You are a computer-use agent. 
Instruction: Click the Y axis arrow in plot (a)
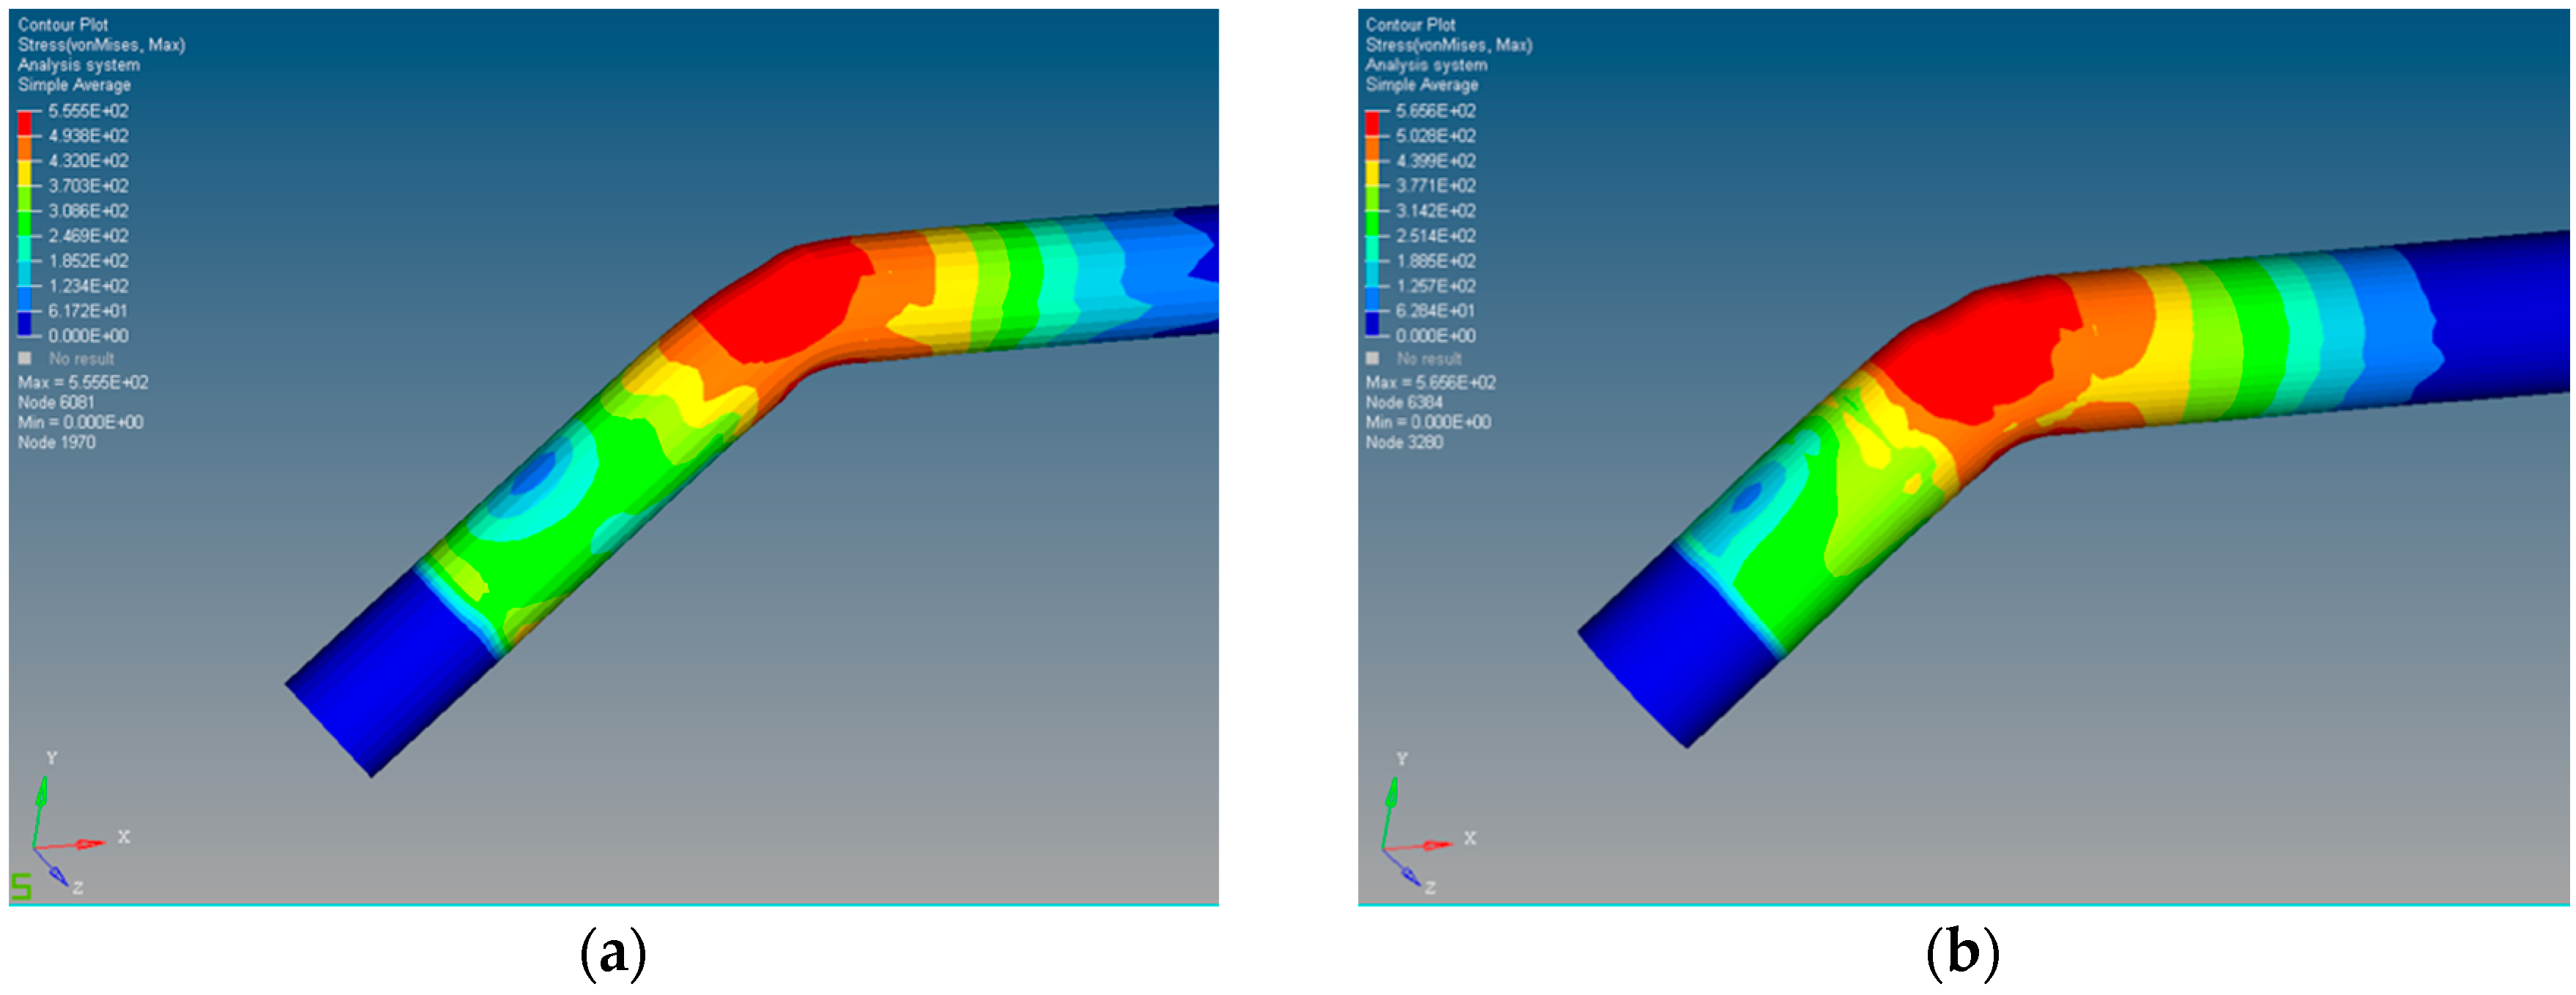point(42,793)
